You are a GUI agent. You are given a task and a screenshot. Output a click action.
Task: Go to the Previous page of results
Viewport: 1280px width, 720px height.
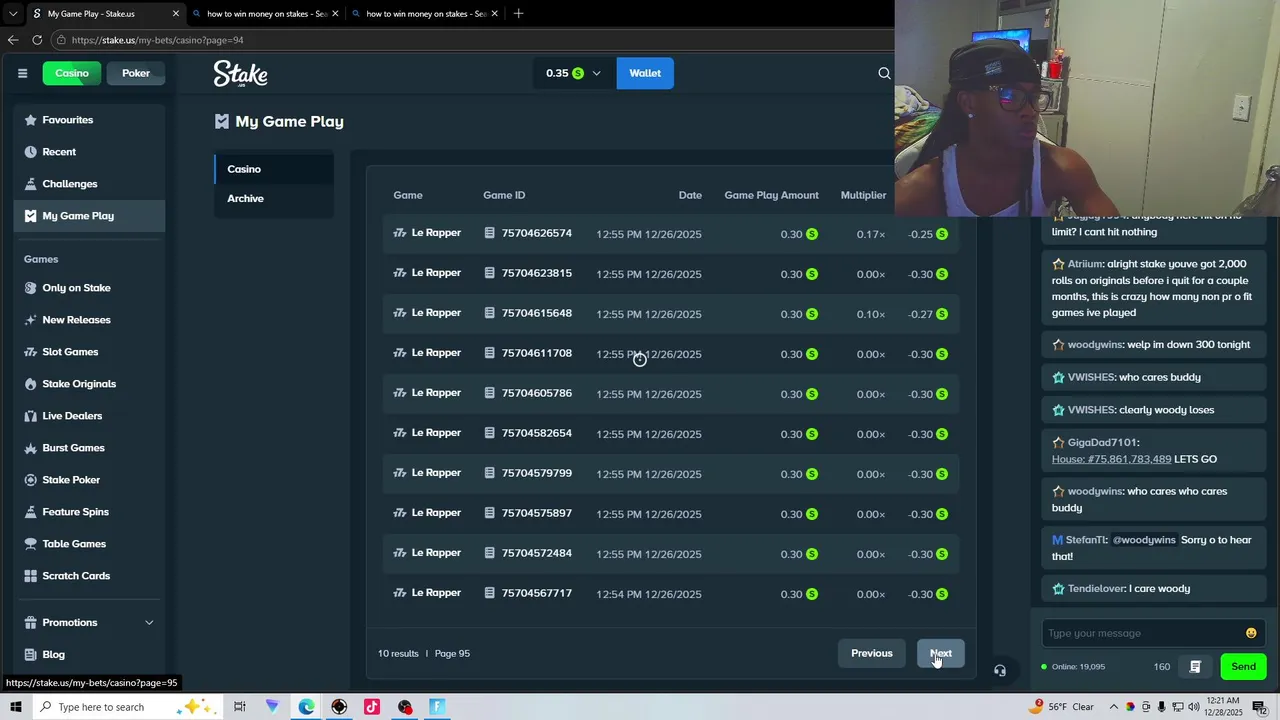tap(872, 653)
